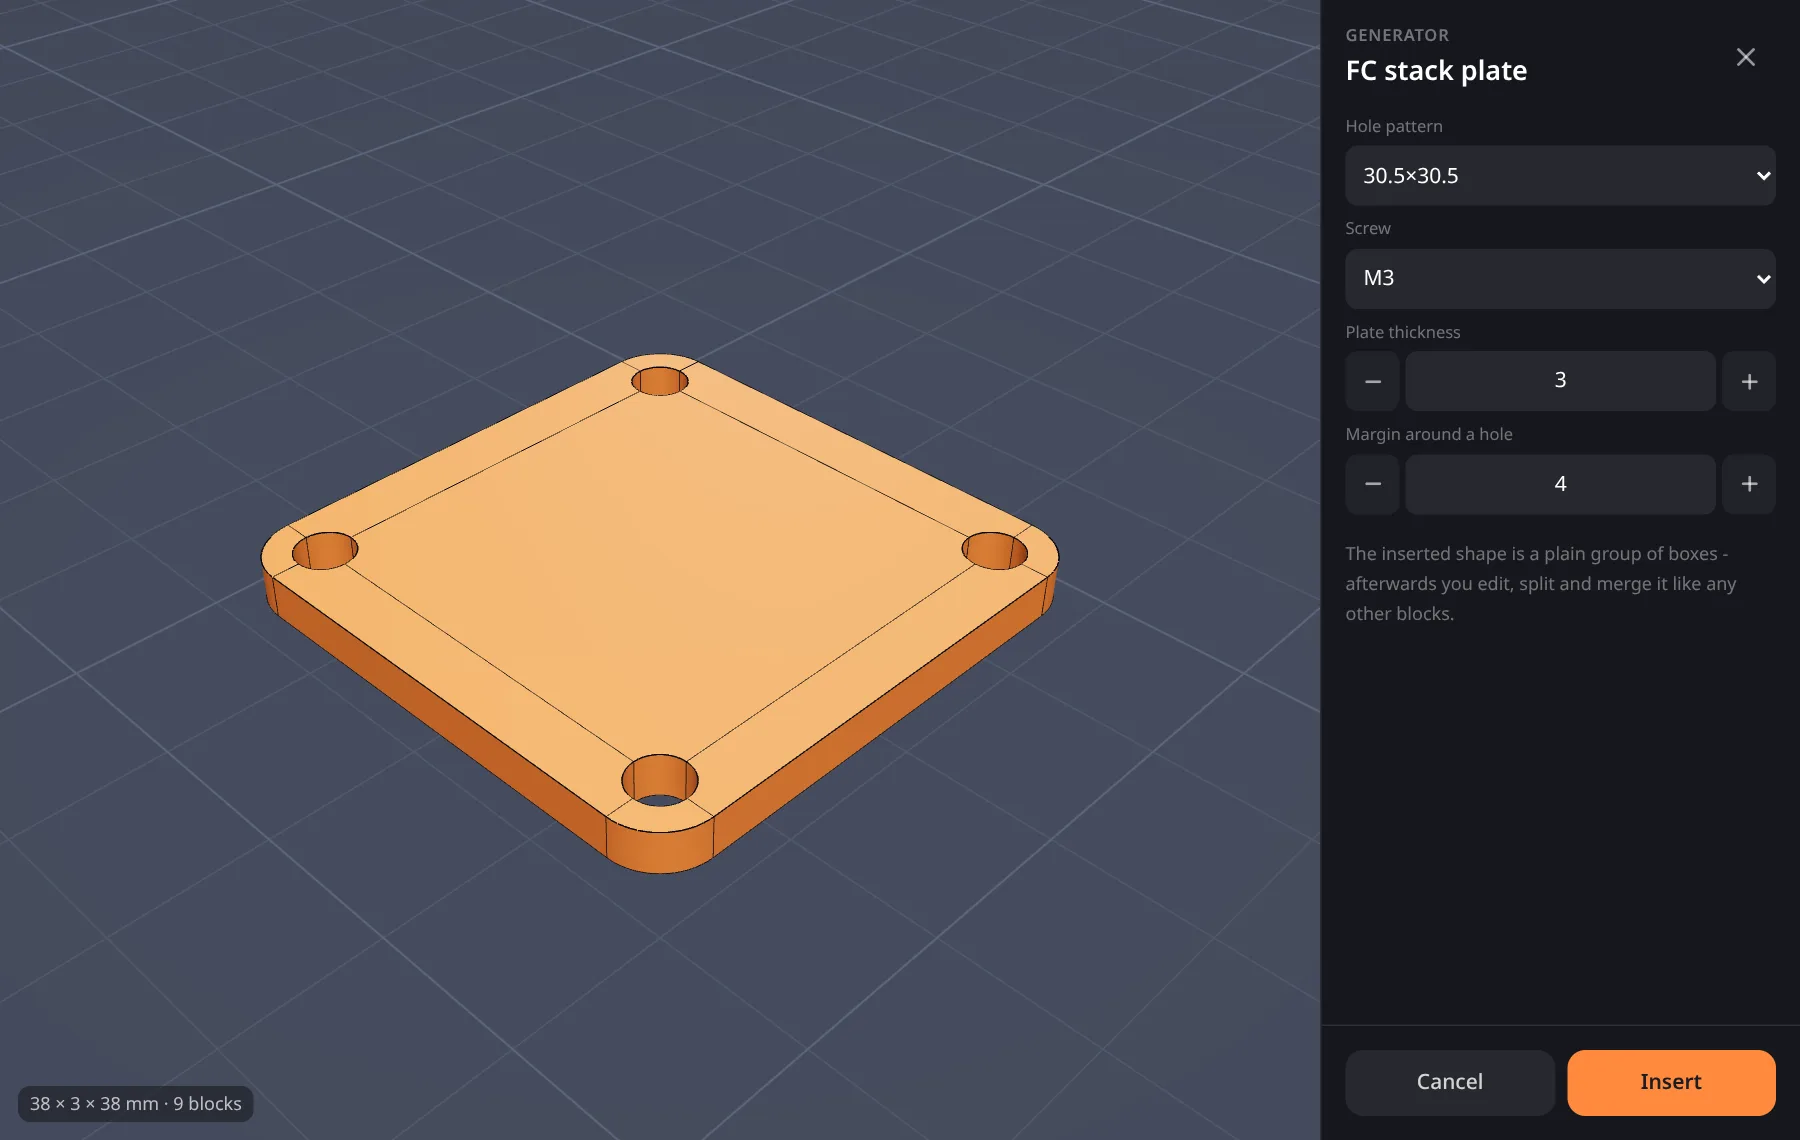
Task: Click the 'FC stack plate' title
Action: click(x=1436, y=71)
